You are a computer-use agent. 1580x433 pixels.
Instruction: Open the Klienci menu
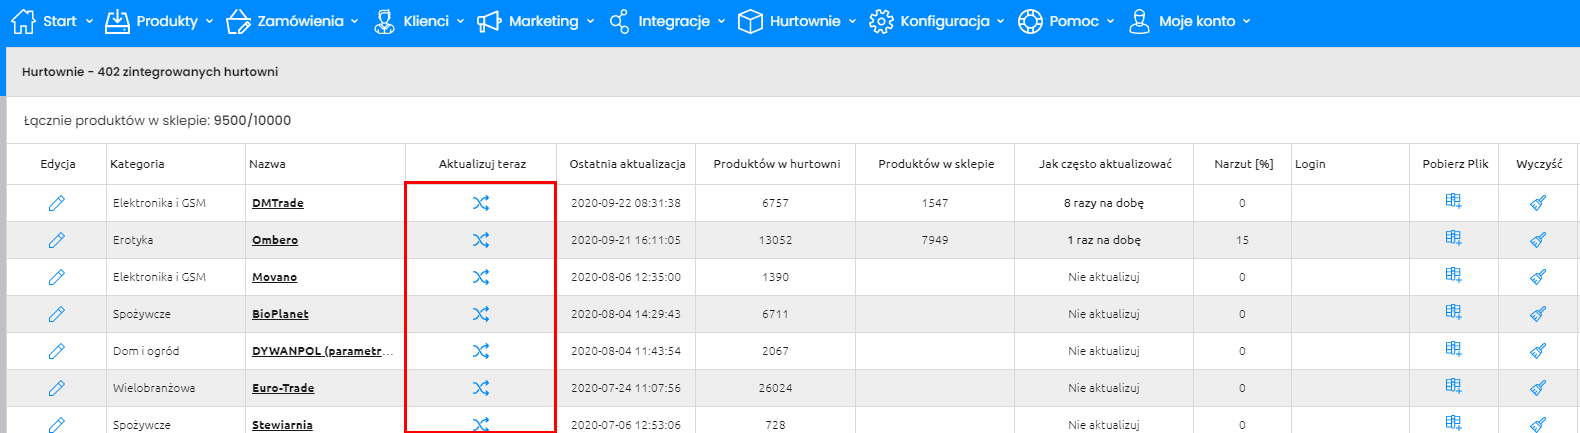click(x=418, y=21)
